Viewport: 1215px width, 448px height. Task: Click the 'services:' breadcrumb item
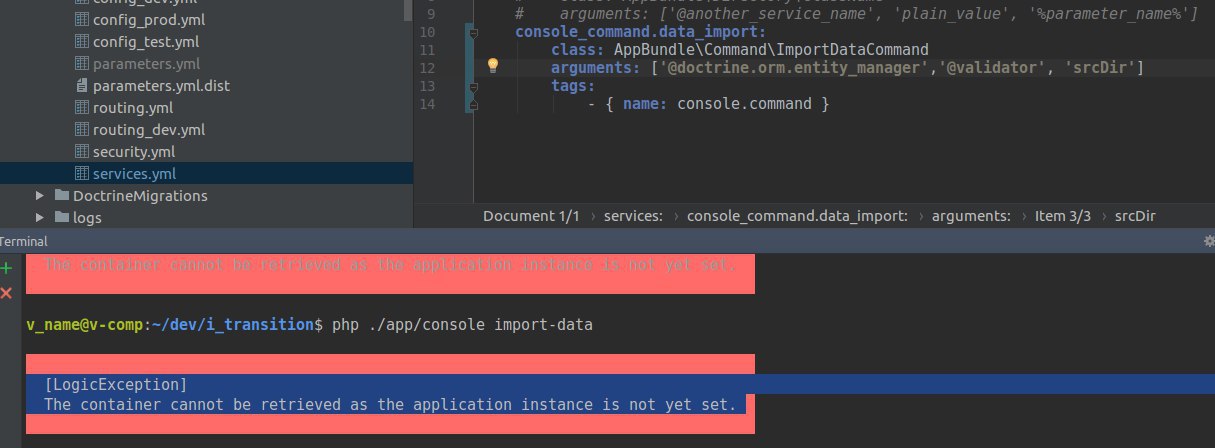(632, 216)
